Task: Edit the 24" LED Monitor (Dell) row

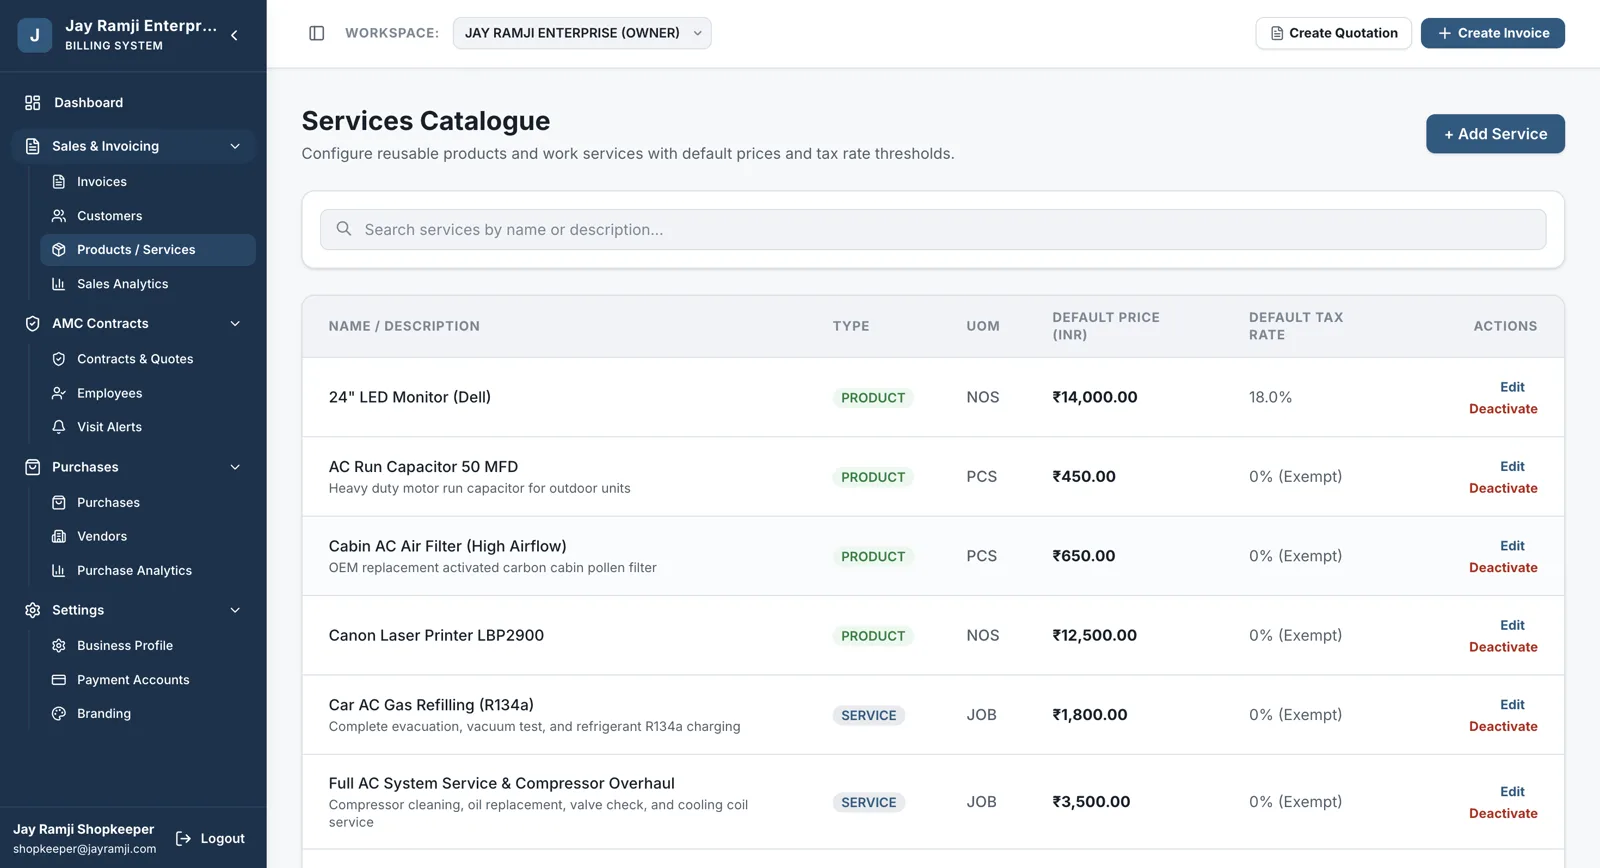Action: (1512, 387)
